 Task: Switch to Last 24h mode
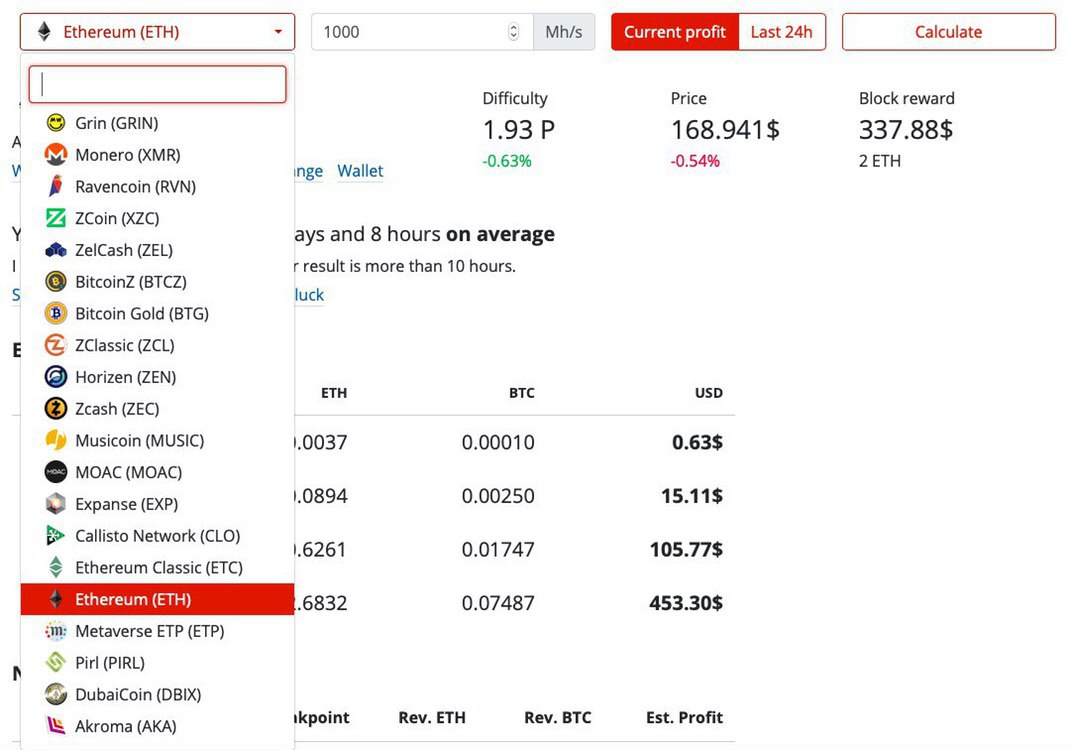781,31
